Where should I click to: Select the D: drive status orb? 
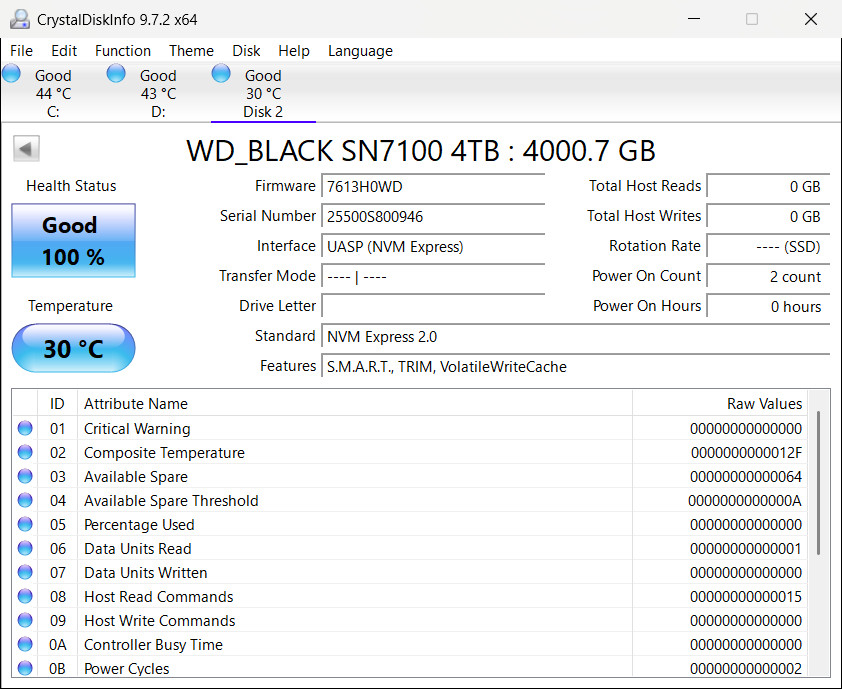[116, 73]
